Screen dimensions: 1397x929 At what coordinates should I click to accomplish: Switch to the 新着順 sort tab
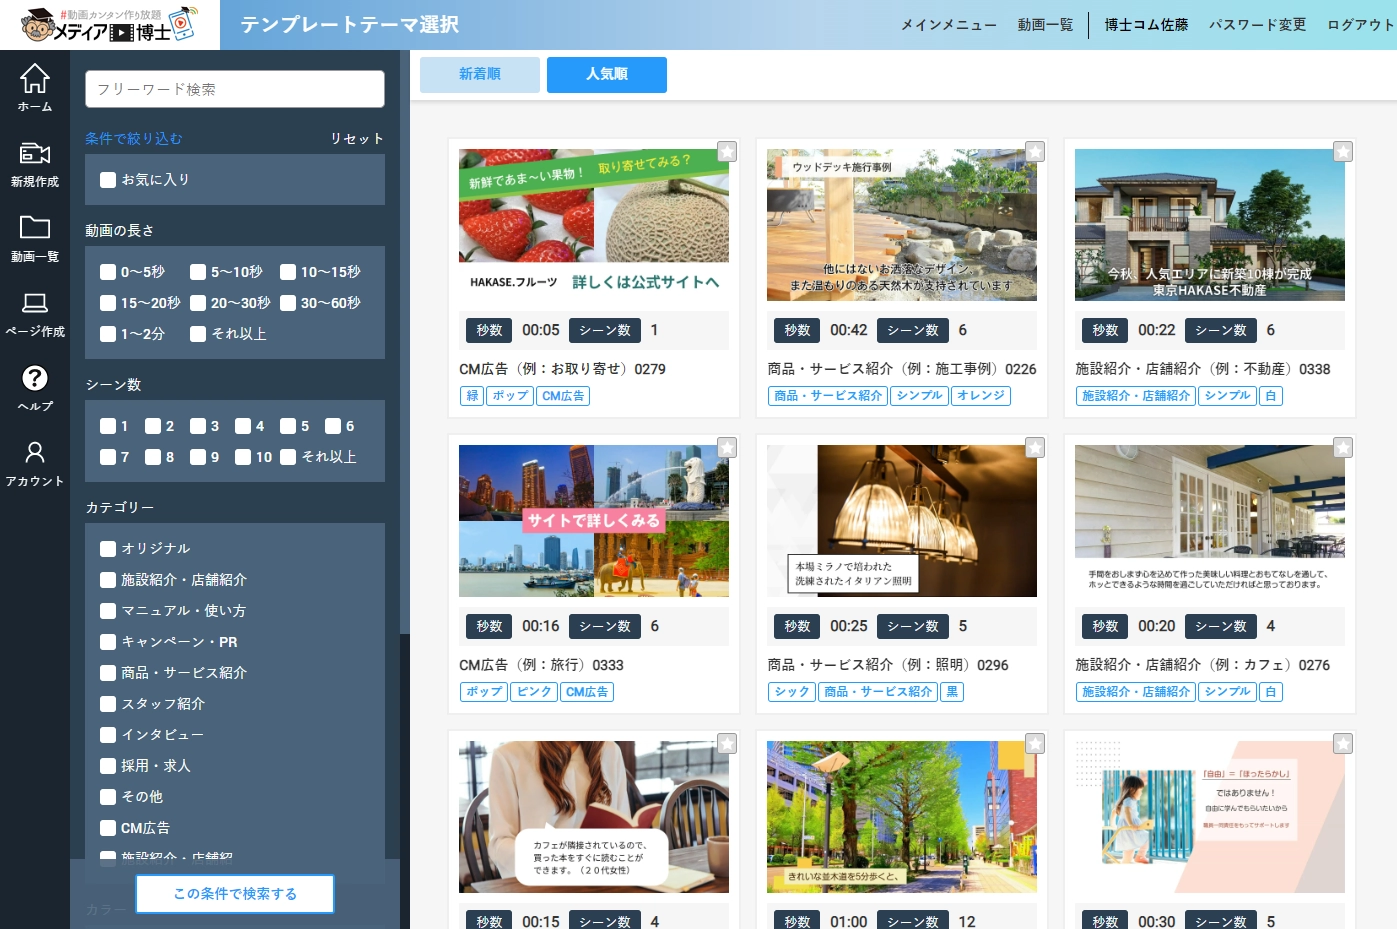point(480,74)
